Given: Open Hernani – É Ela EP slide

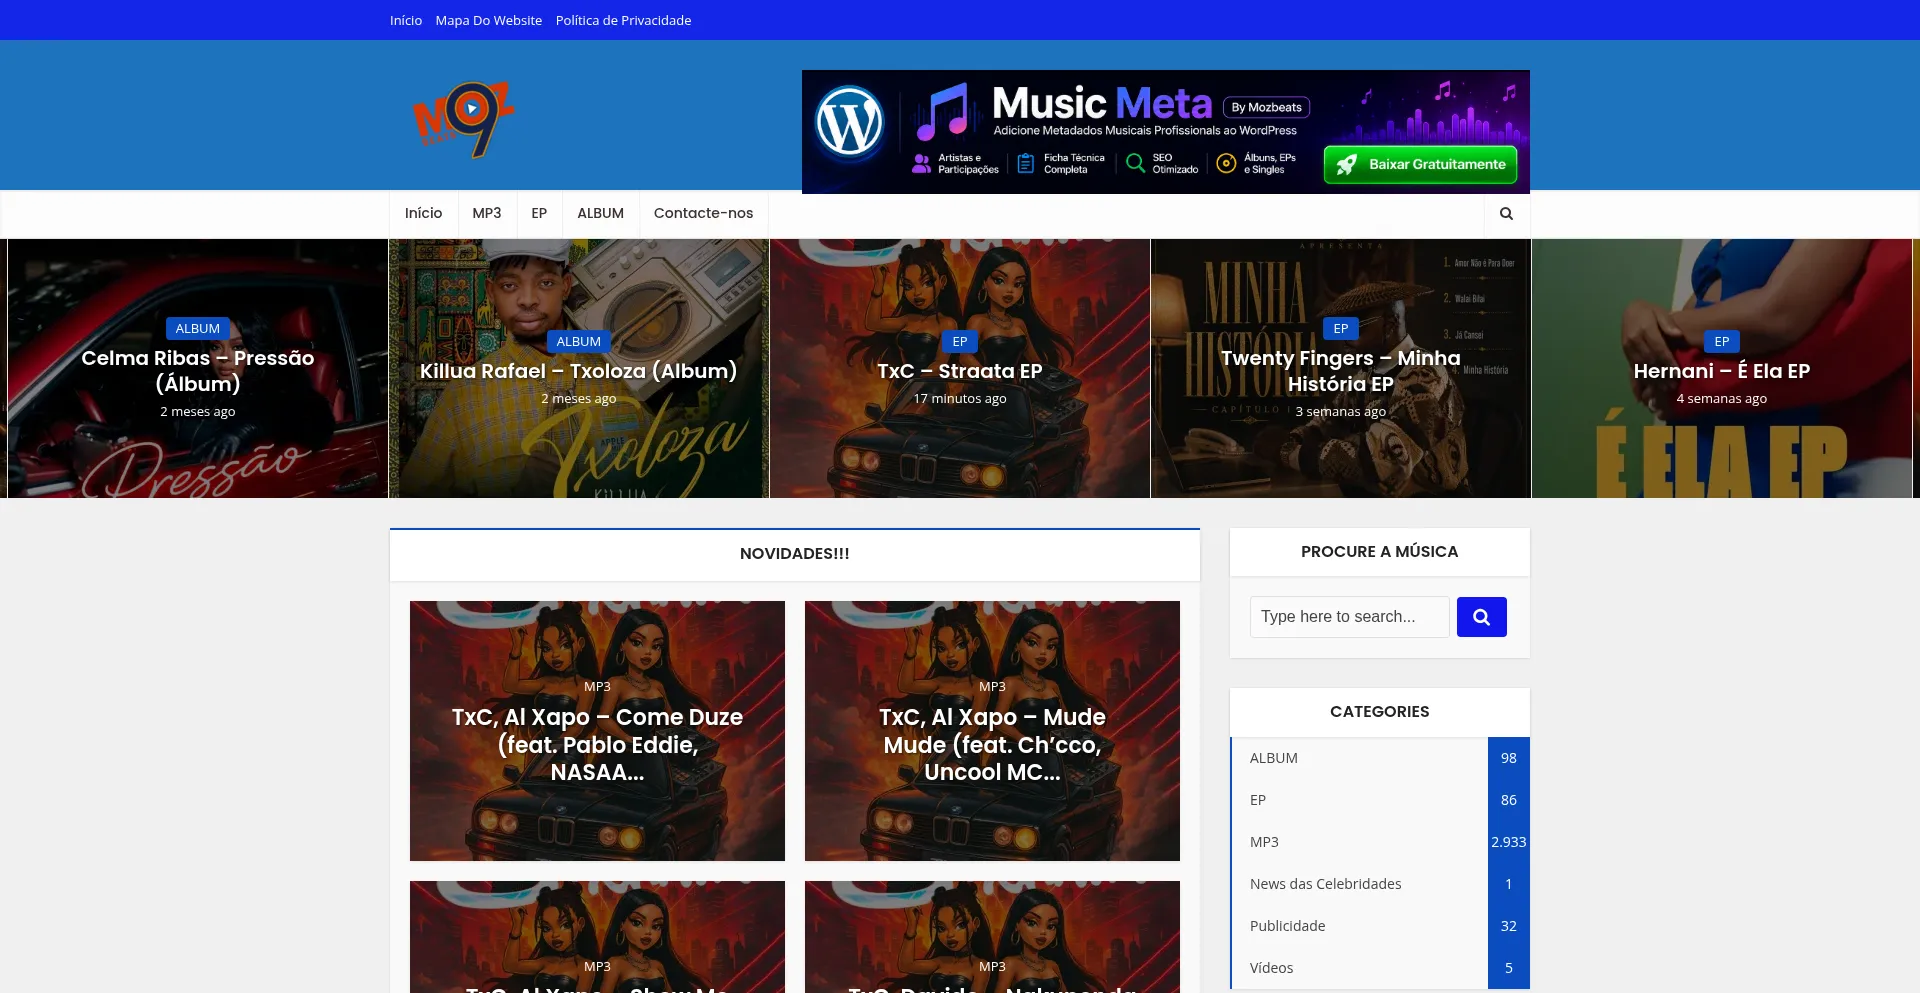Looking at the screenshot, I should tap(1721, 371).
